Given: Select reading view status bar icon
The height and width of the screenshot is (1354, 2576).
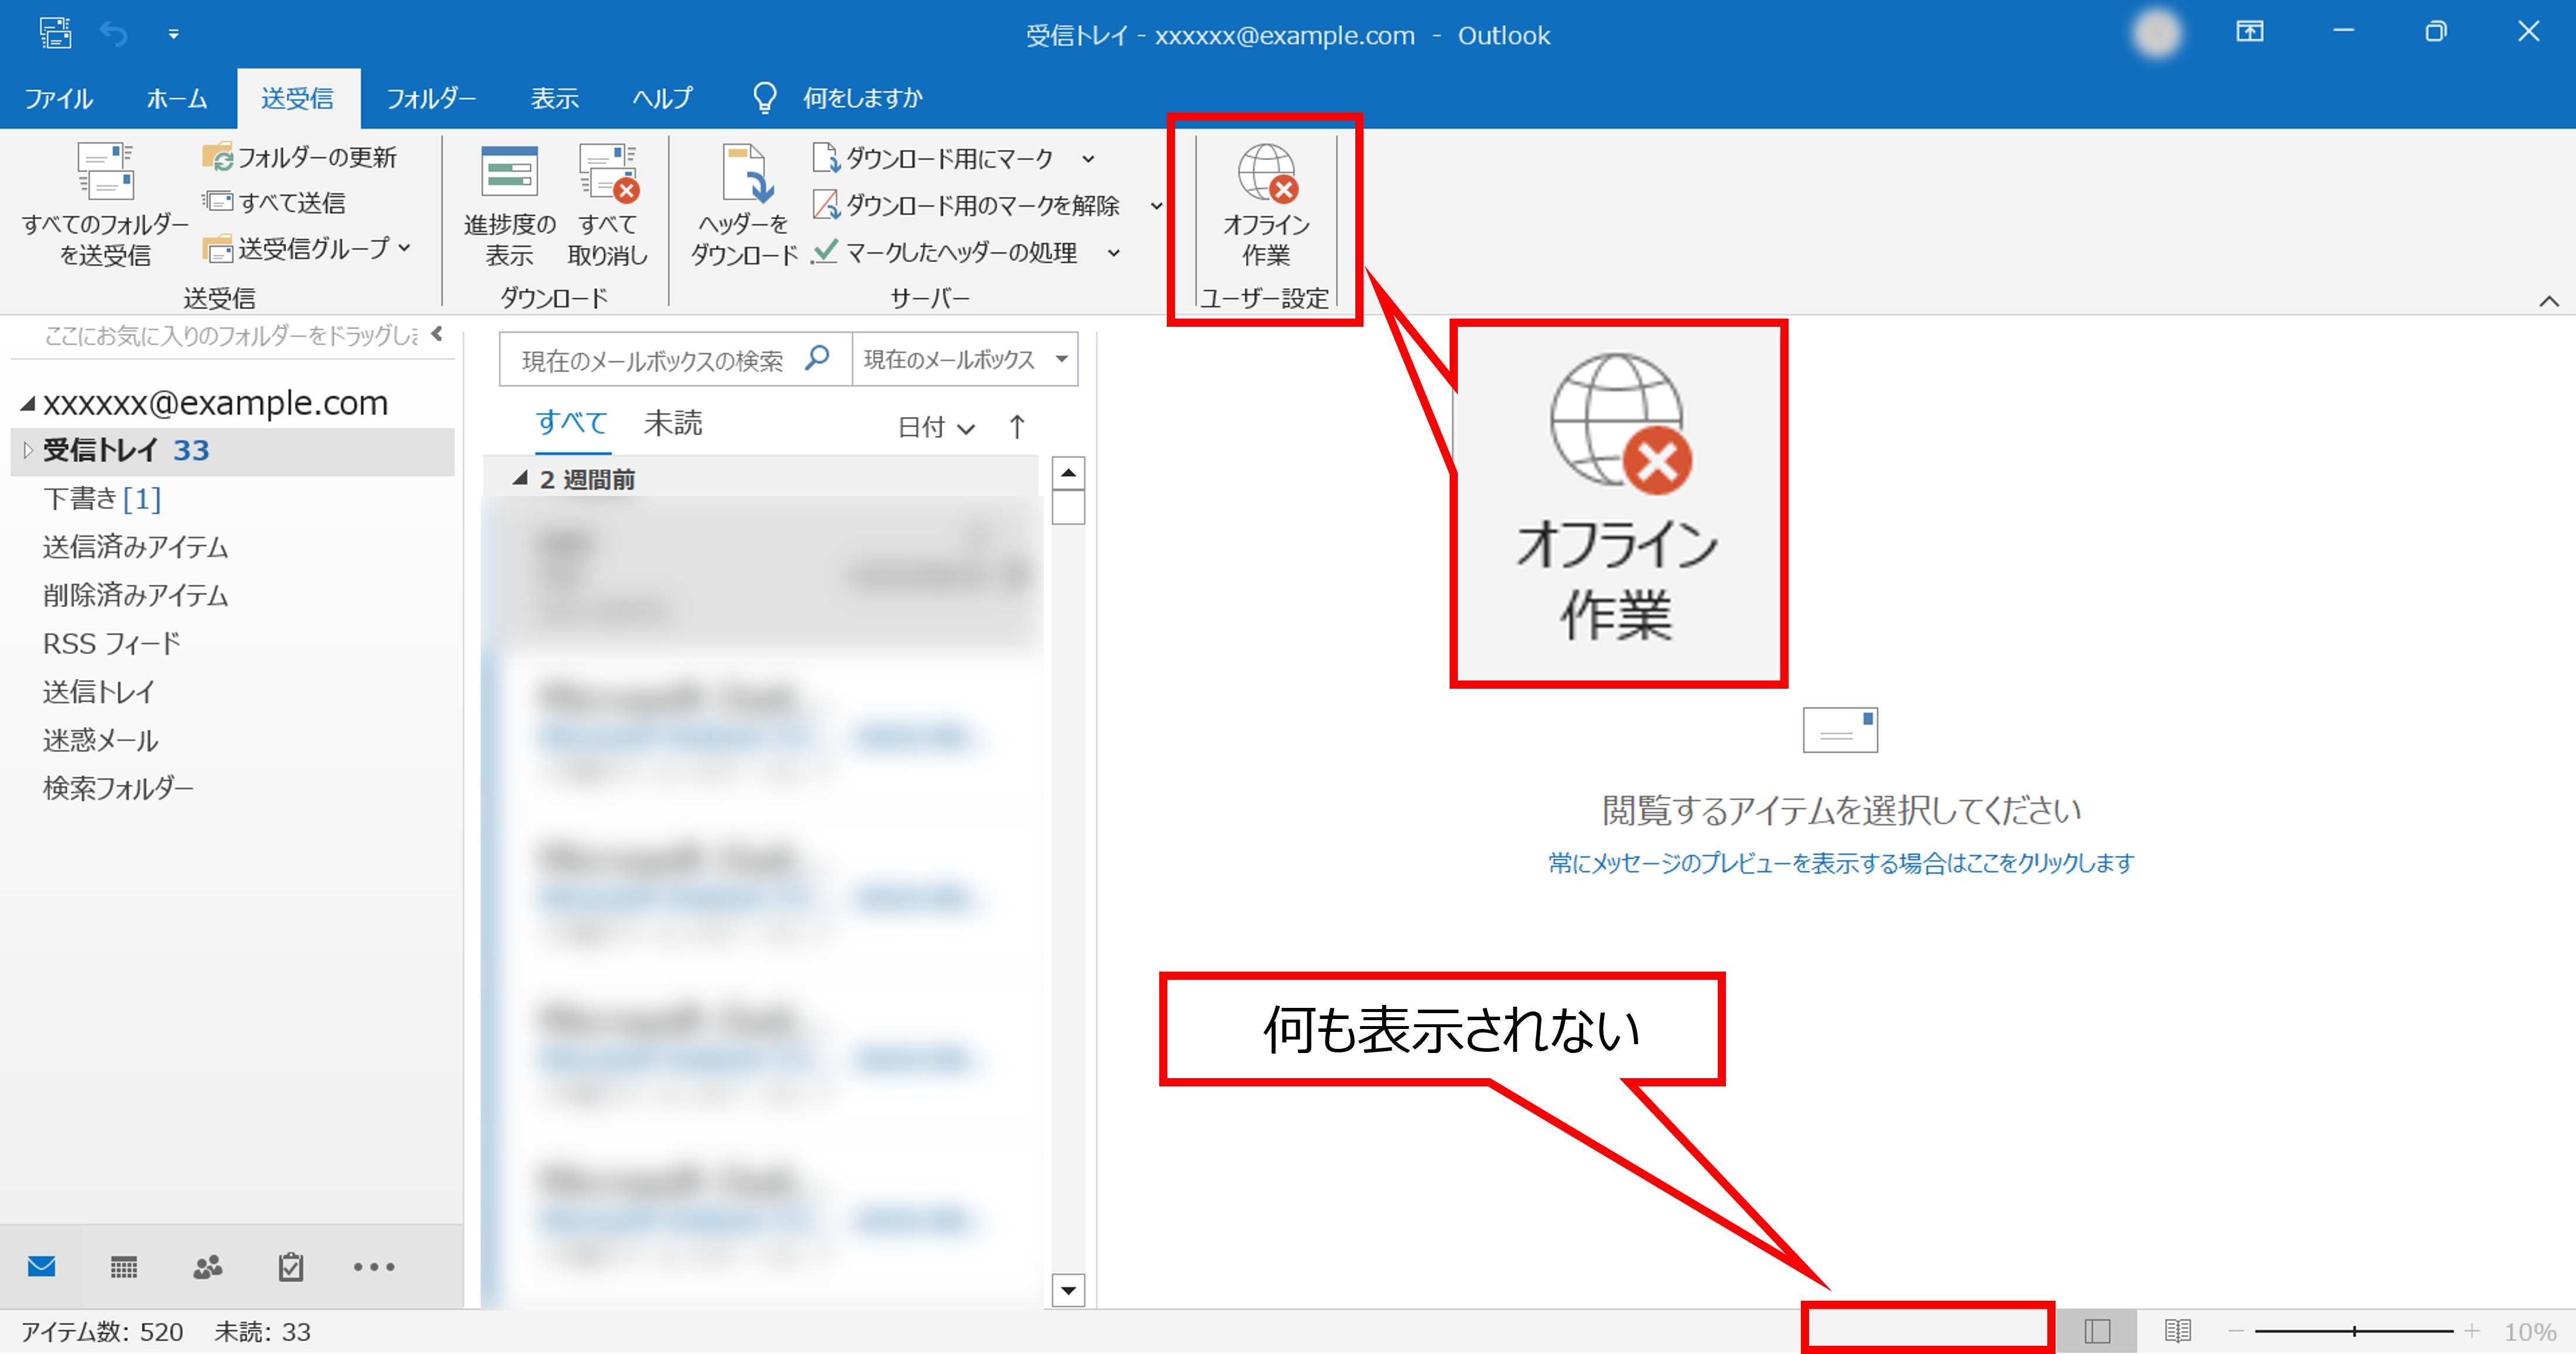Looking at the screenshot, I should click(2178, 1331).
